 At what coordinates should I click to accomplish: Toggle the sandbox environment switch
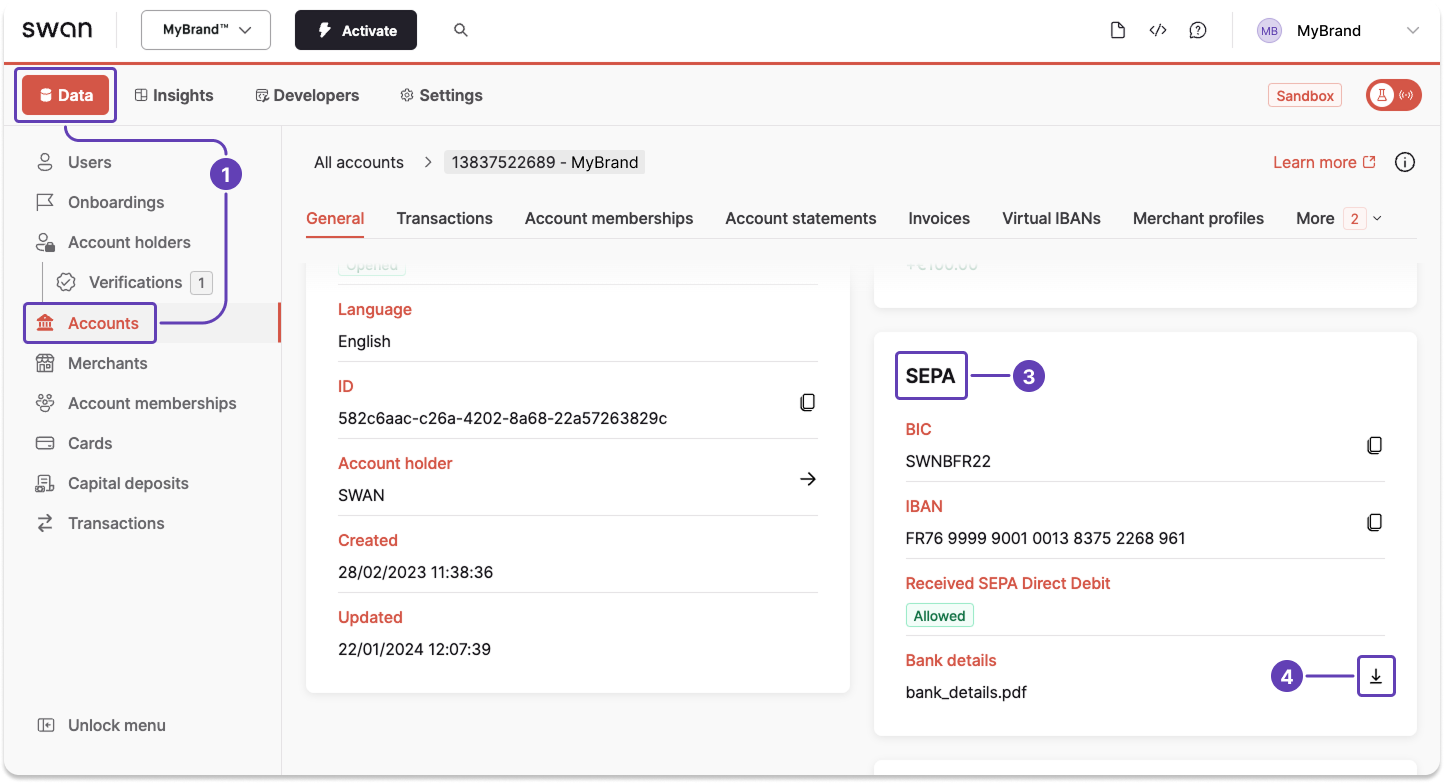tap(1393, 94)
